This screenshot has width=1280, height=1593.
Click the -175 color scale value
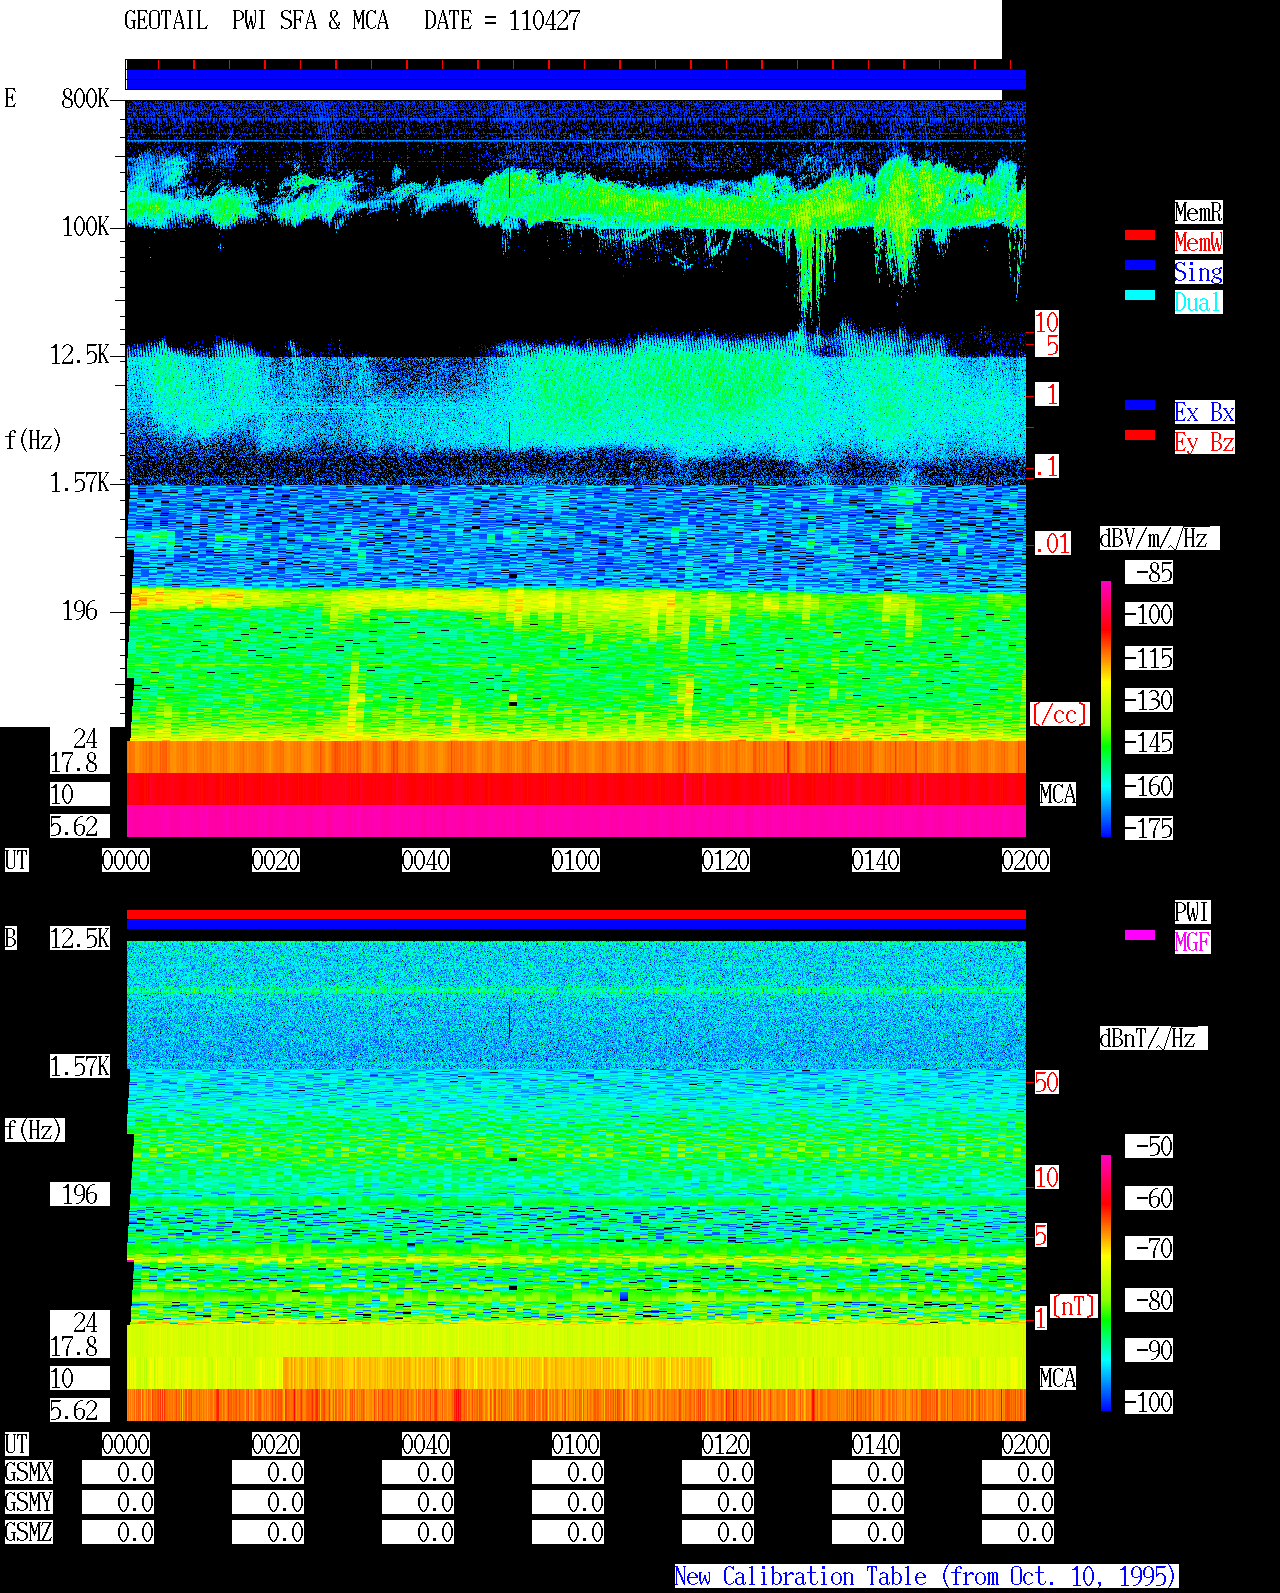coord(1150,828)
